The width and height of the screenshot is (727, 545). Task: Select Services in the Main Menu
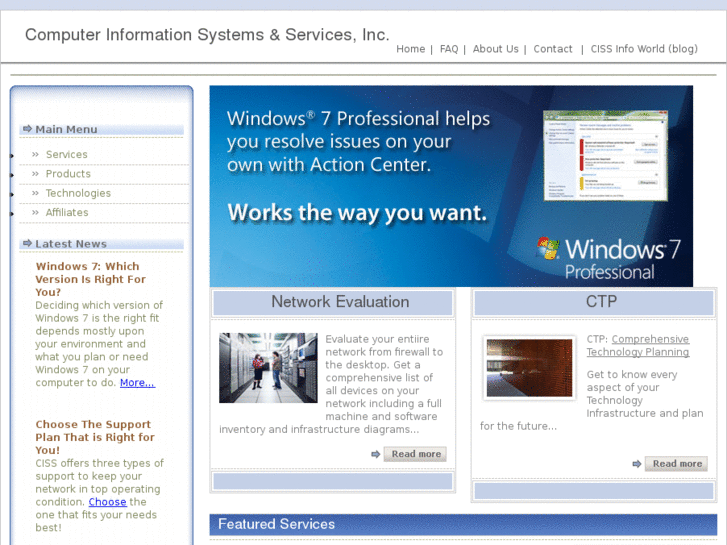tap(66, 154)
